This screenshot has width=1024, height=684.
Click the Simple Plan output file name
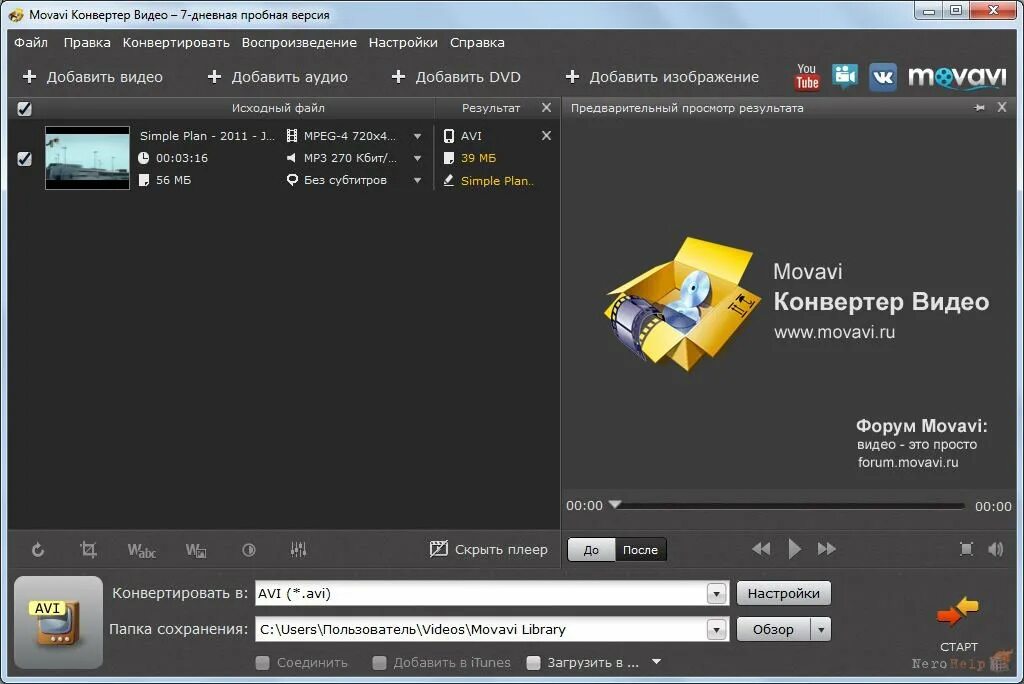497,181
